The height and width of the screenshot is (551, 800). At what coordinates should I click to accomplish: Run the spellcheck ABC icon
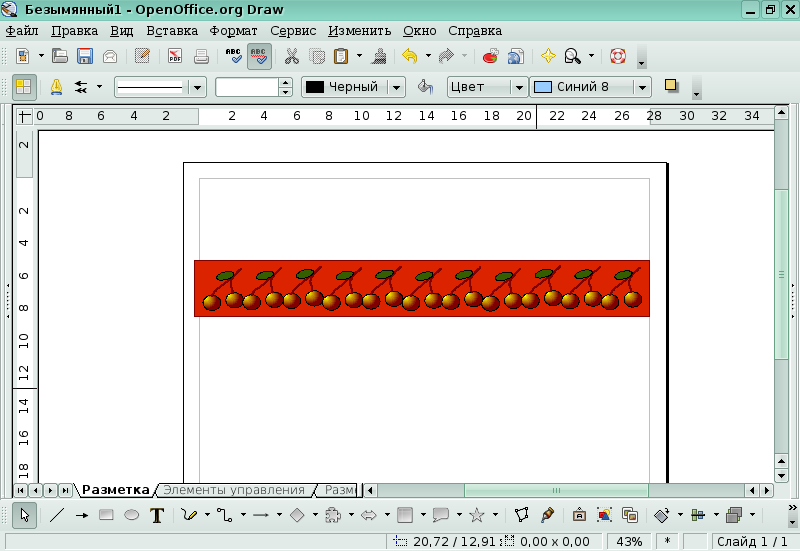[x=234, y=56]
